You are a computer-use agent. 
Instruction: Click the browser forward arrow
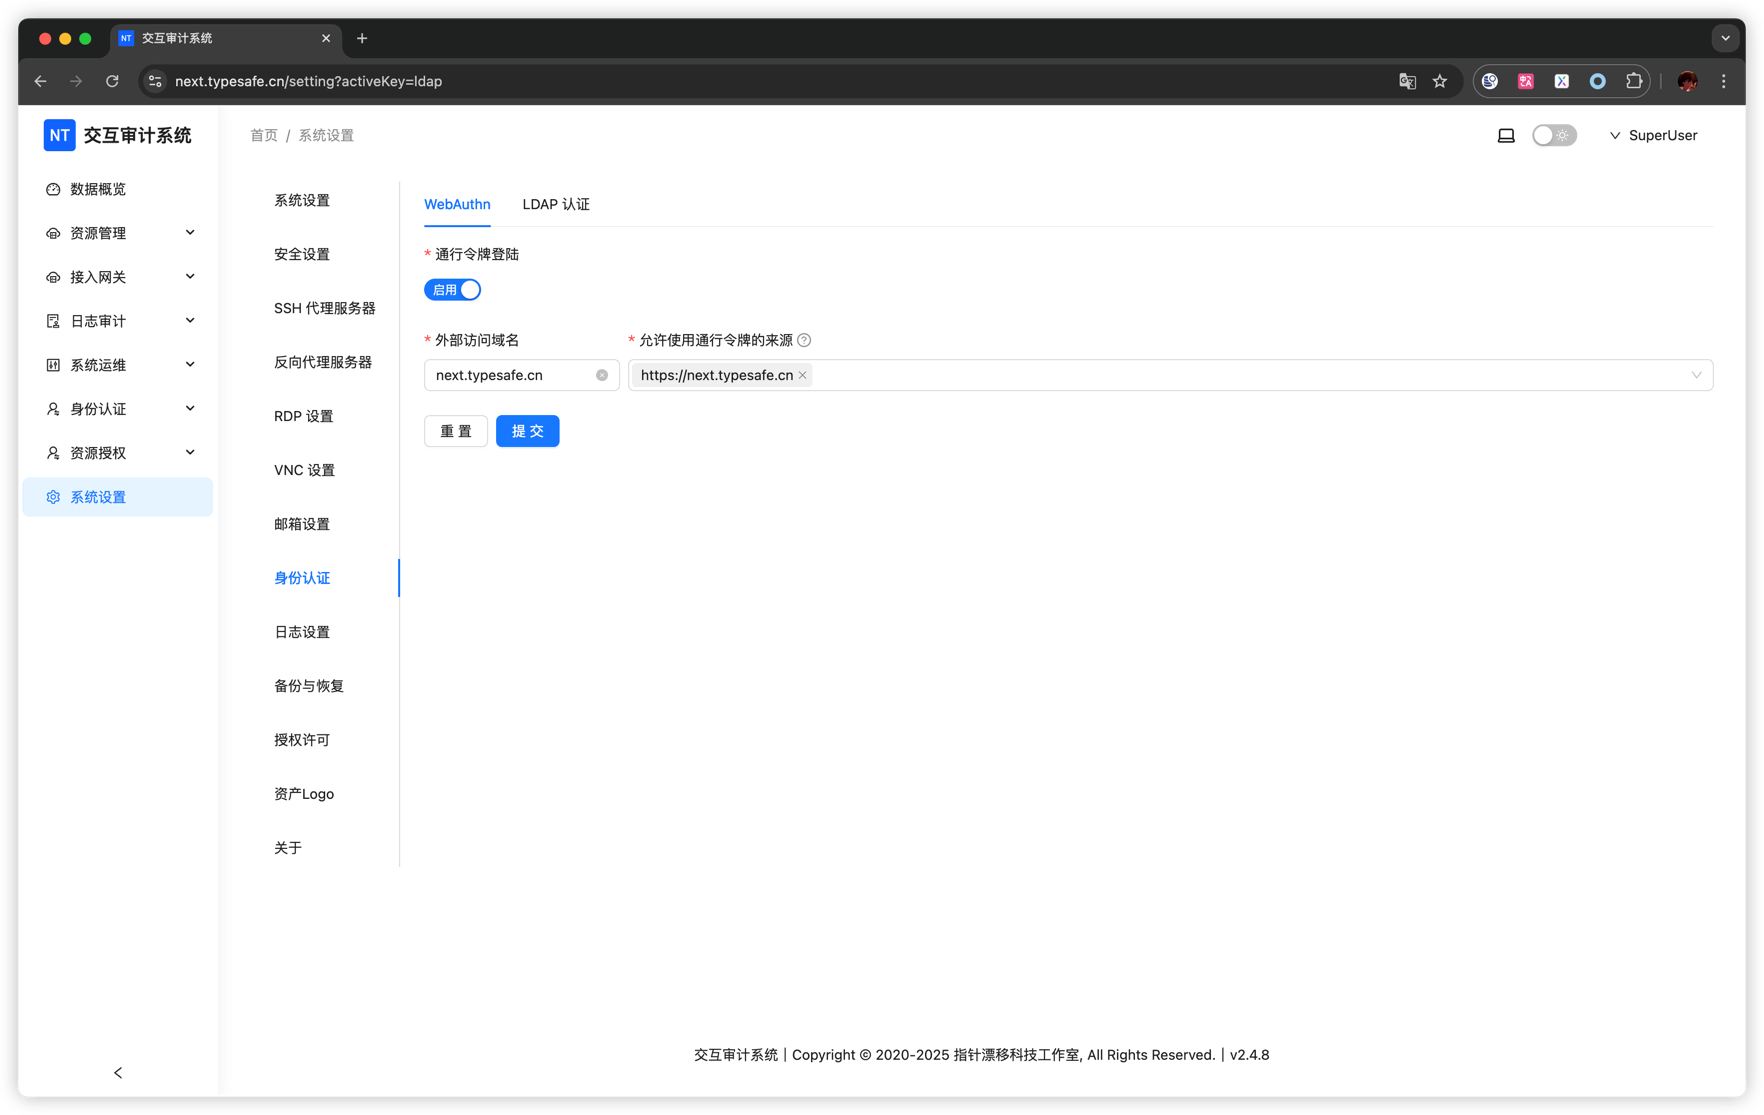click(76, 81)
